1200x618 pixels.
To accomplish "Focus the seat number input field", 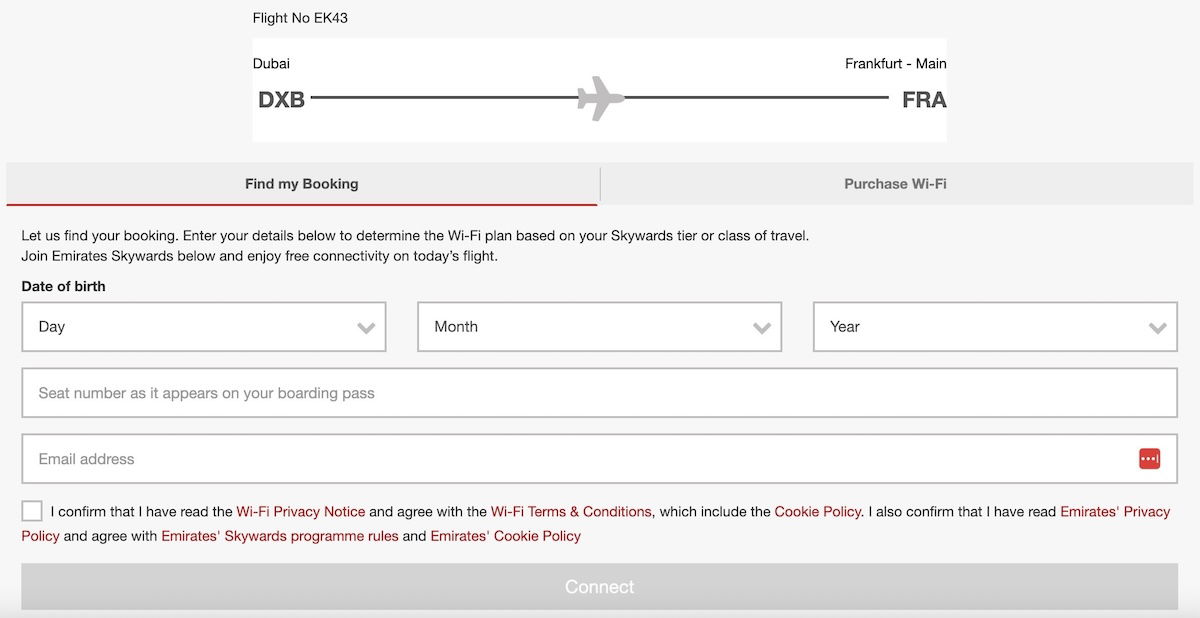I will 599,393.
